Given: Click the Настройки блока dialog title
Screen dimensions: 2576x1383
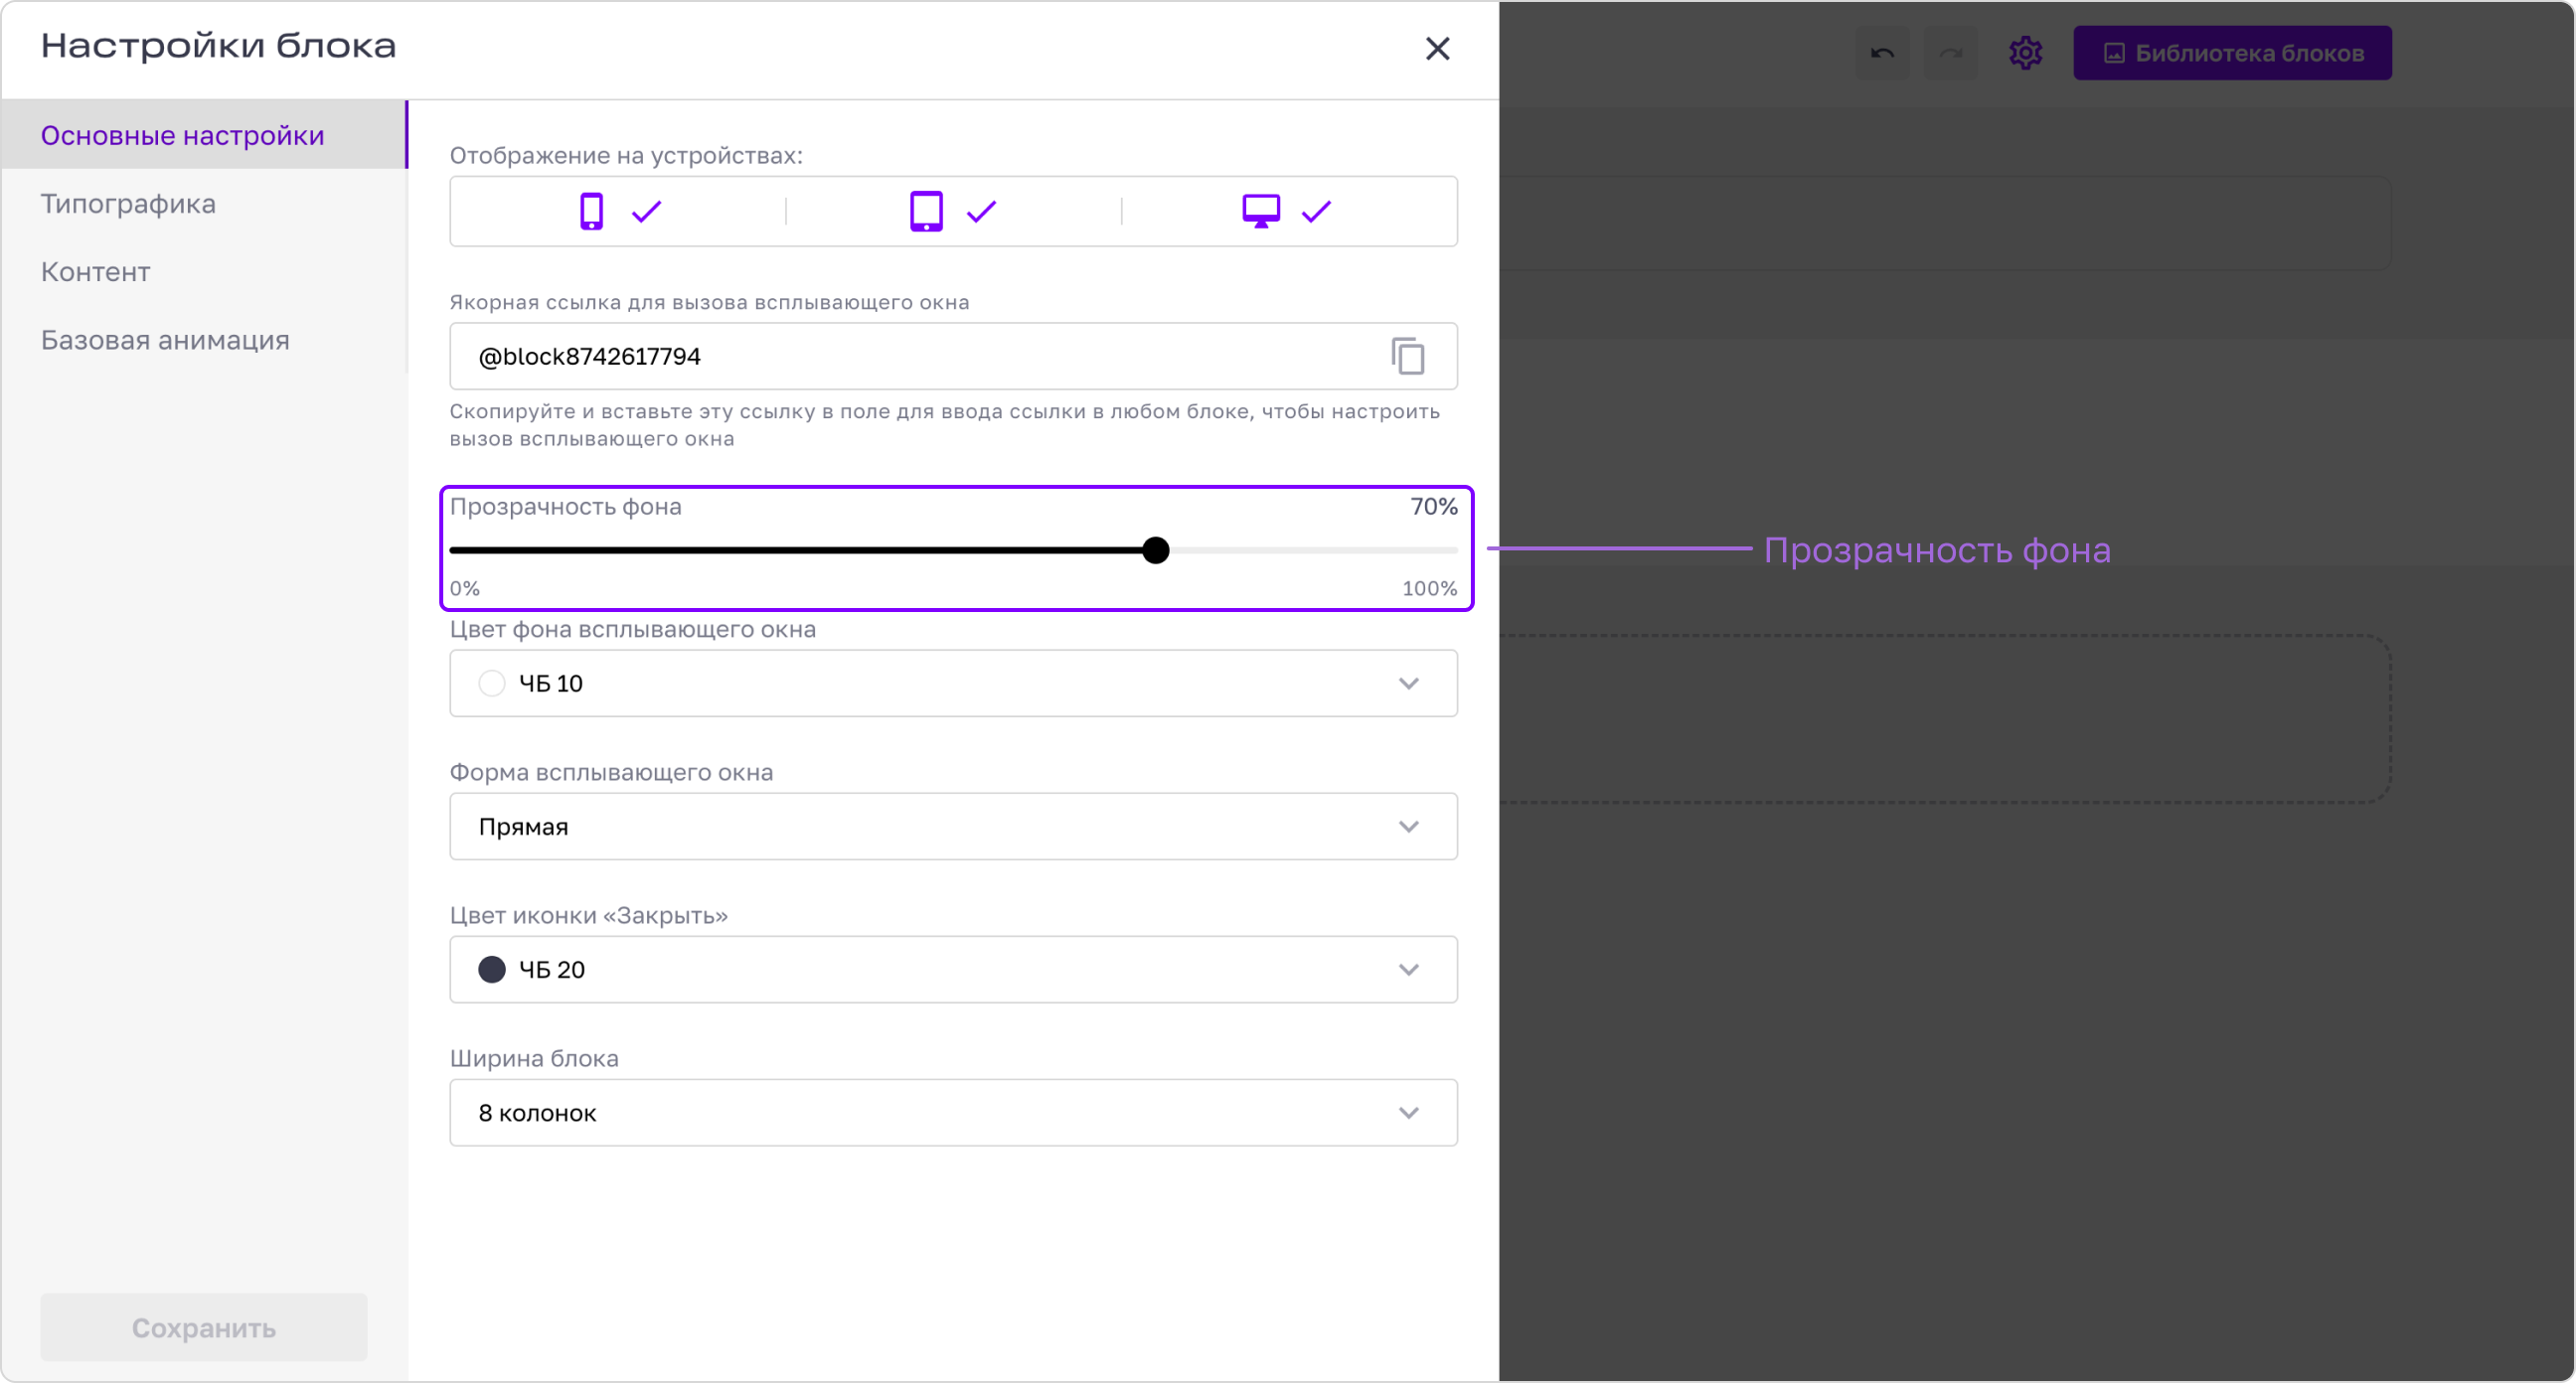Looking at the screenshot, I should point(218,46).
